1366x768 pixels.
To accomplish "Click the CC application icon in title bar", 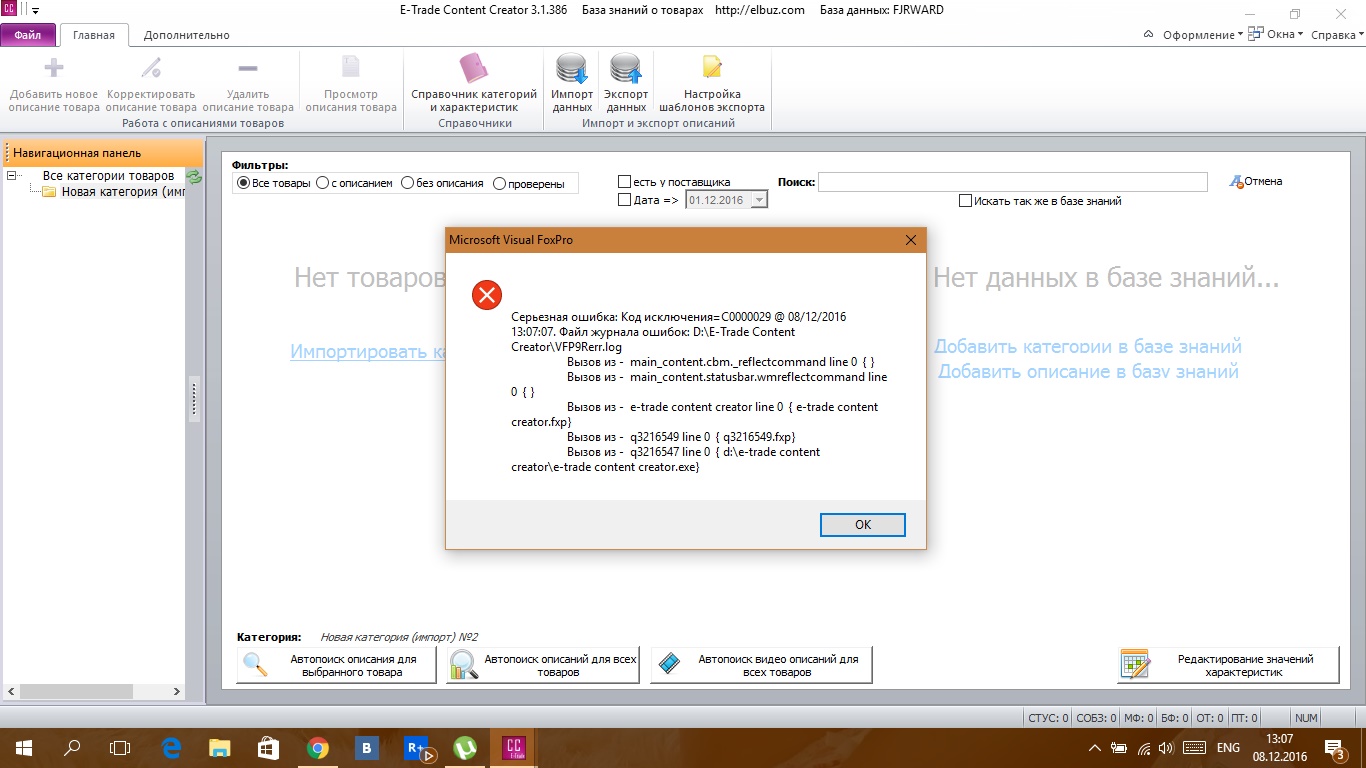I will pos(11,10).
